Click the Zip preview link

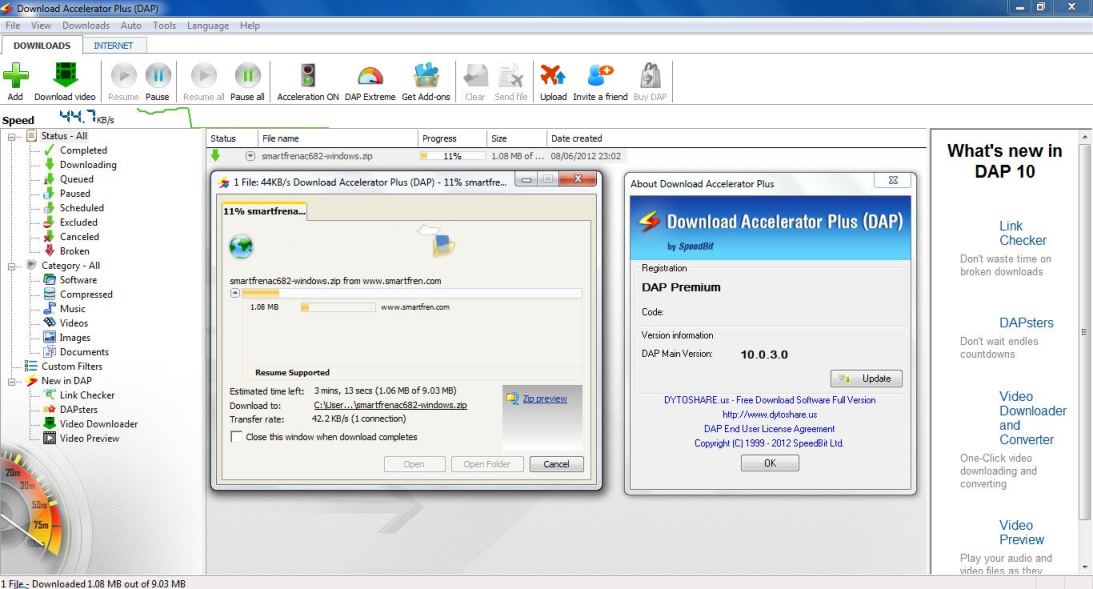point(544,399)
